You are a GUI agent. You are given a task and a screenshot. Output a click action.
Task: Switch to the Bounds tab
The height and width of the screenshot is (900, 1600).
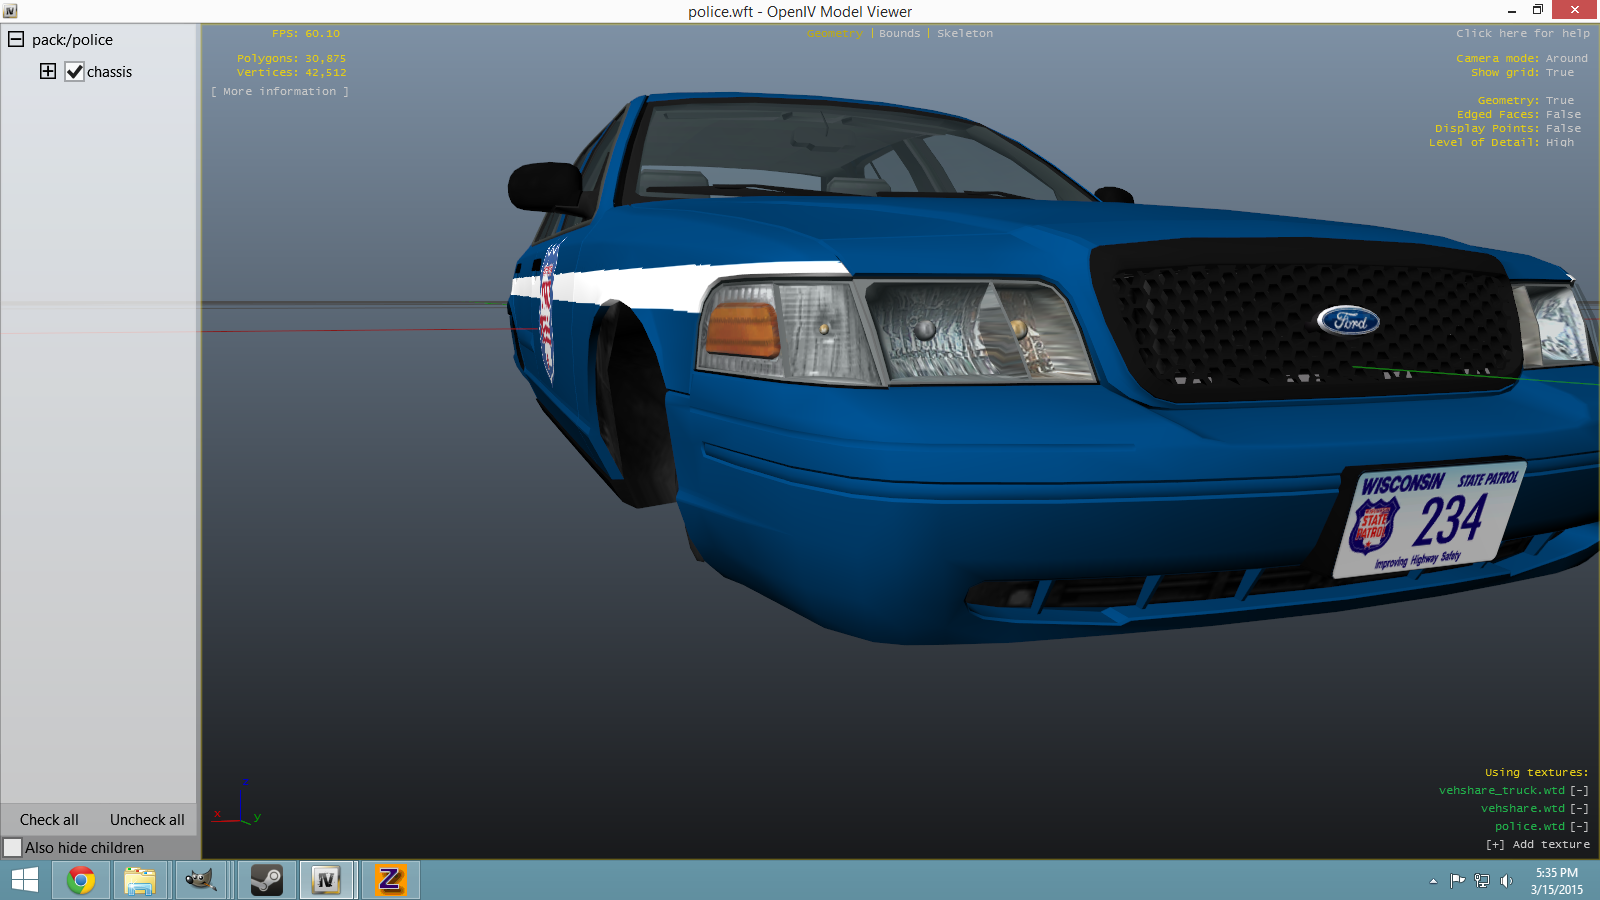click(899, 34)
